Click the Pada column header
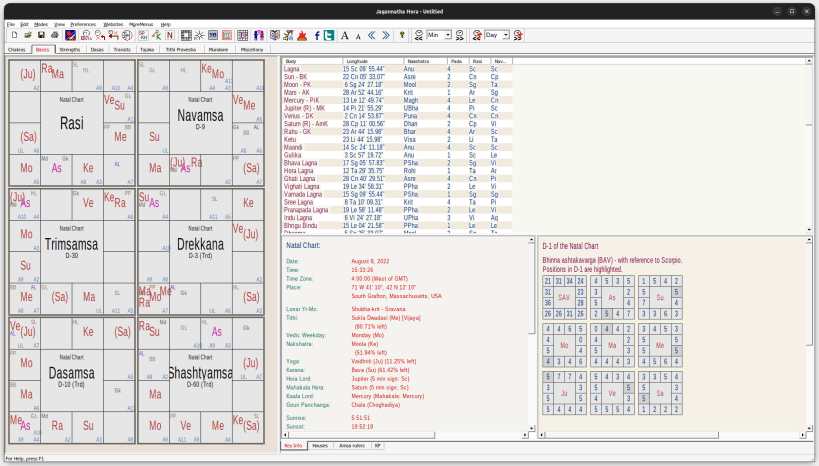Screen dimensions: 819x466 pyautogui.click(x=458, y=61)
